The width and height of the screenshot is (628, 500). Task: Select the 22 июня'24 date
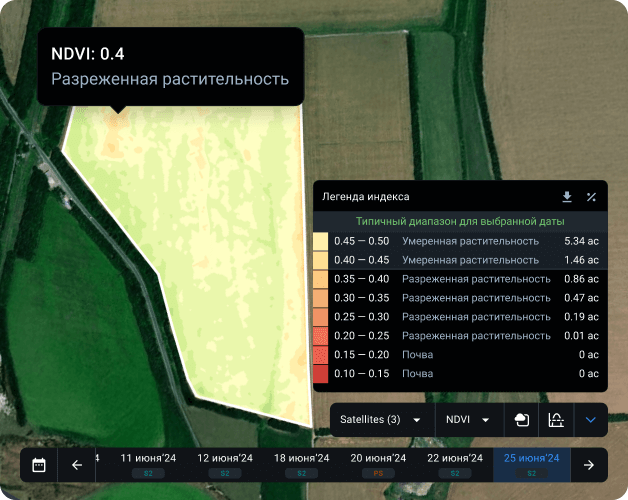click(455, 465)
